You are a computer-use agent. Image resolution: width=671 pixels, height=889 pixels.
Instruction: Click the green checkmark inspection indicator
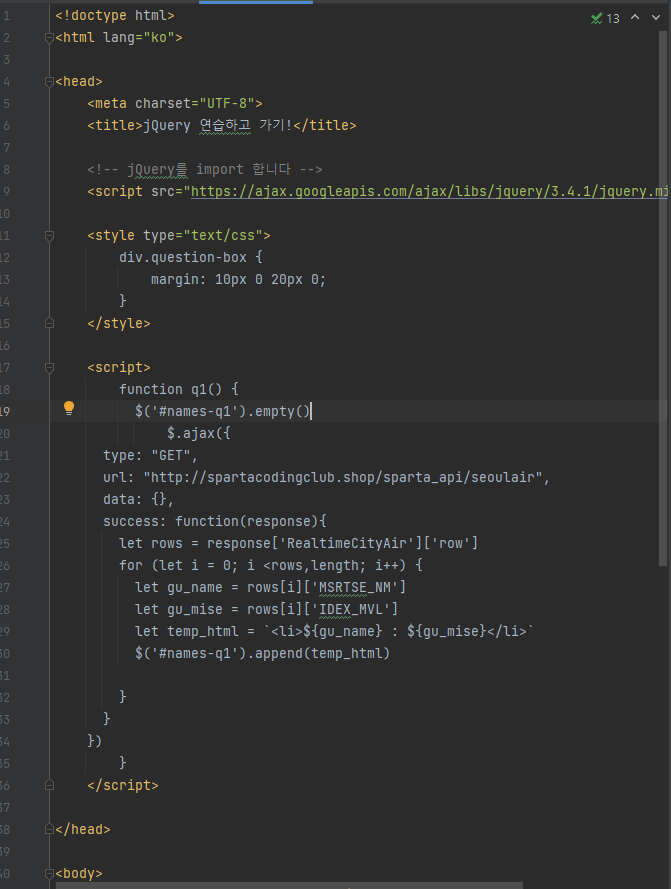coord(596,19)
